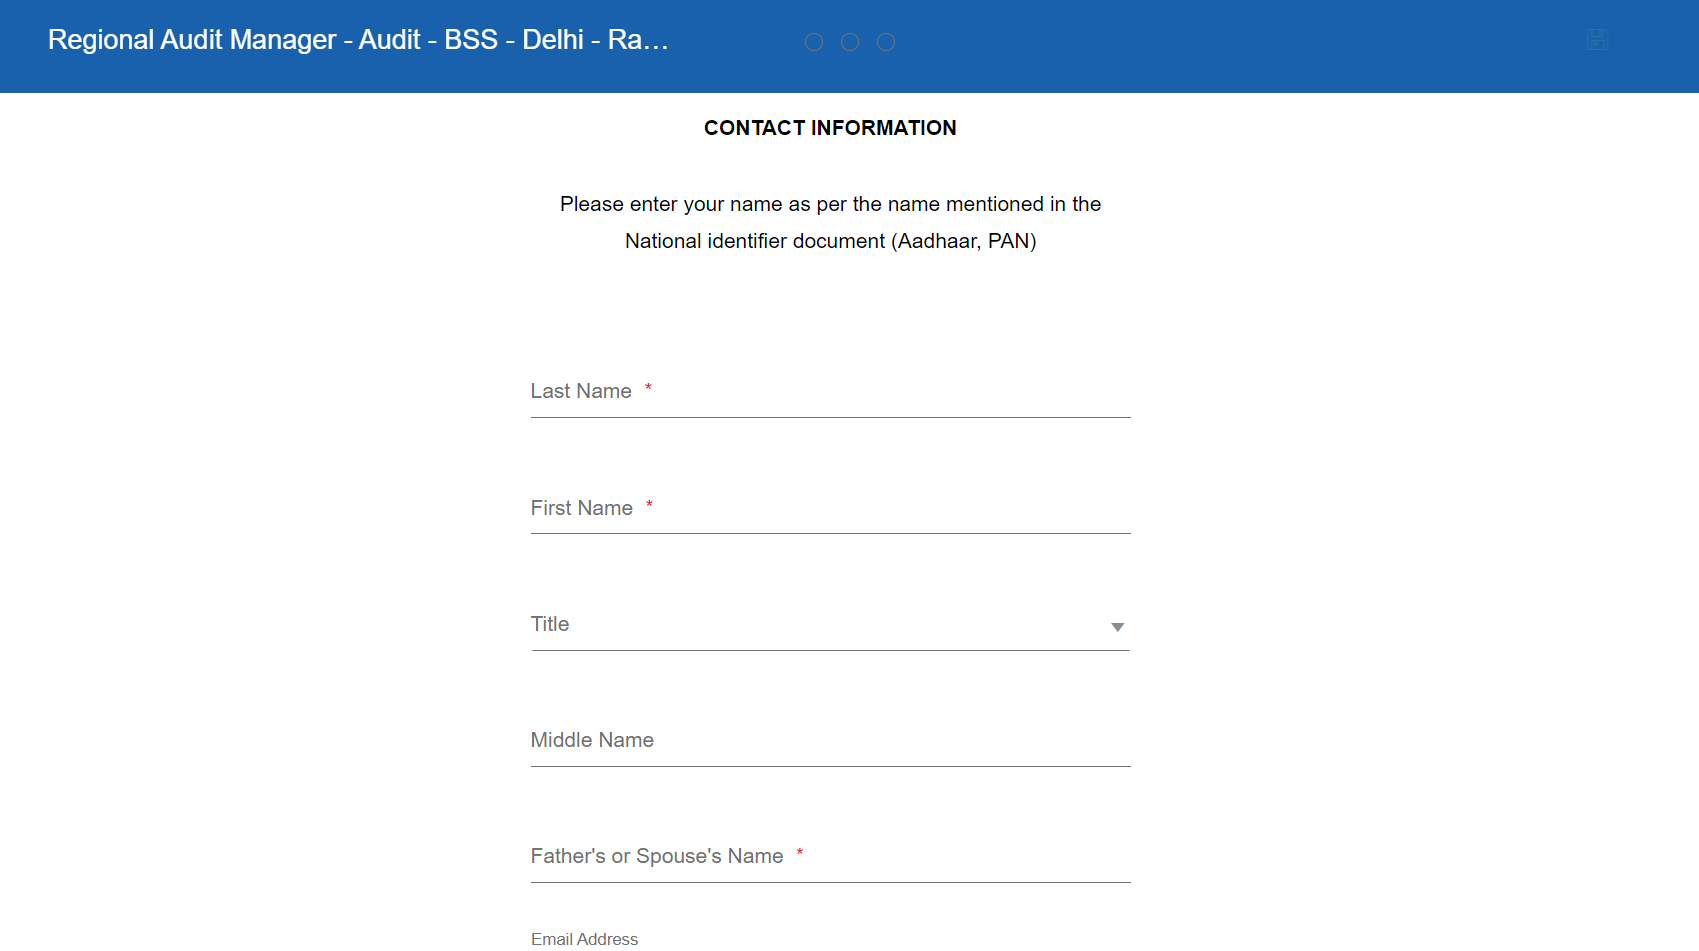Click the Middle Name label text
This screenshot has width=1699, height=951.
coord(592,740)
